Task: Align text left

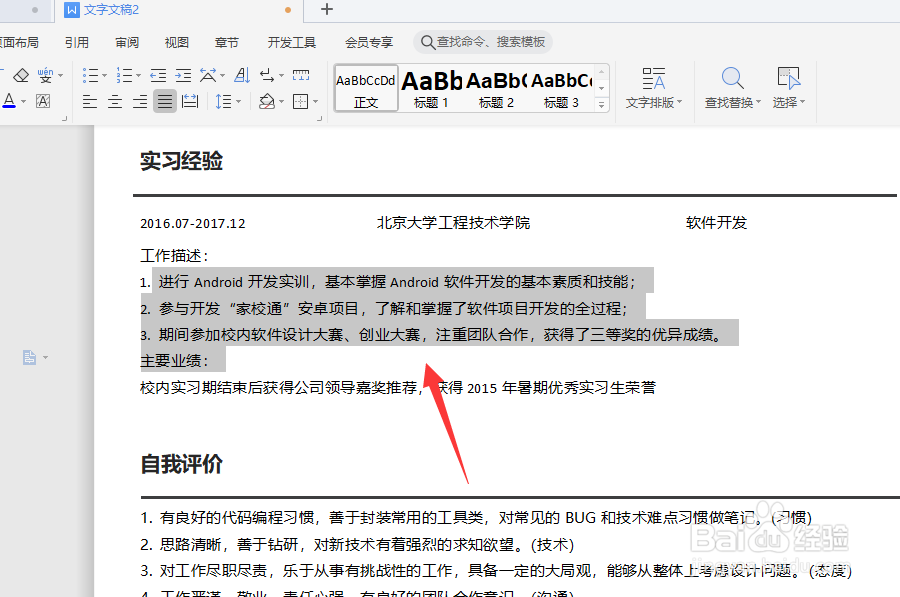Action: [90, 102]
